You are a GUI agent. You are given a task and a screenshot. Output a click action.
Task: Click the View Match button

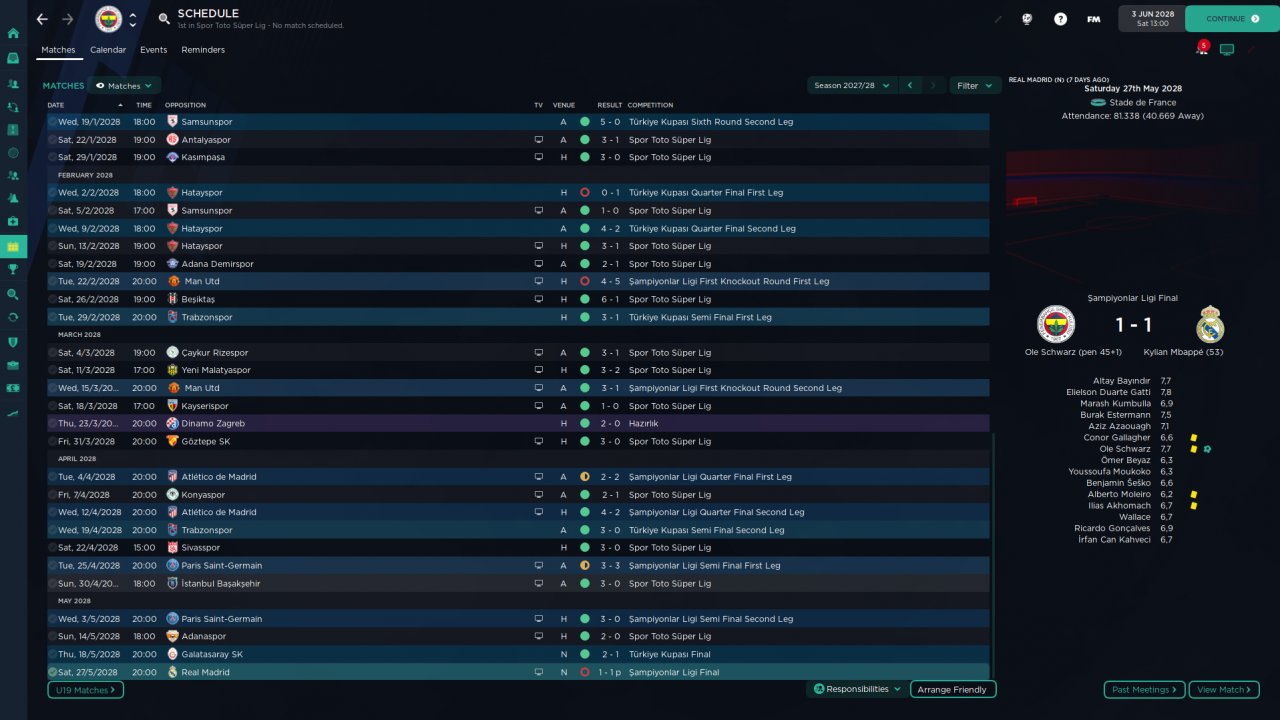[1224, 690]
